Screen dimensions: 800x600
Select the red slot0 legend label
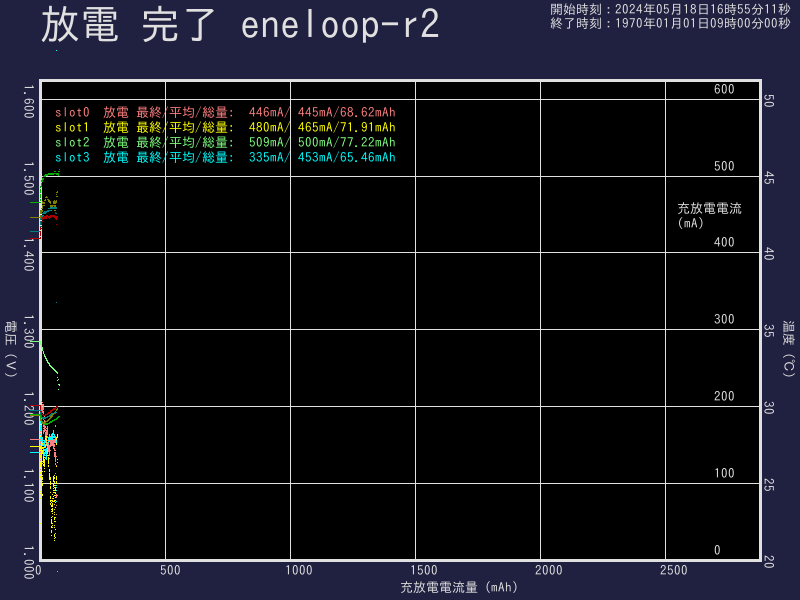coord(72,113)
